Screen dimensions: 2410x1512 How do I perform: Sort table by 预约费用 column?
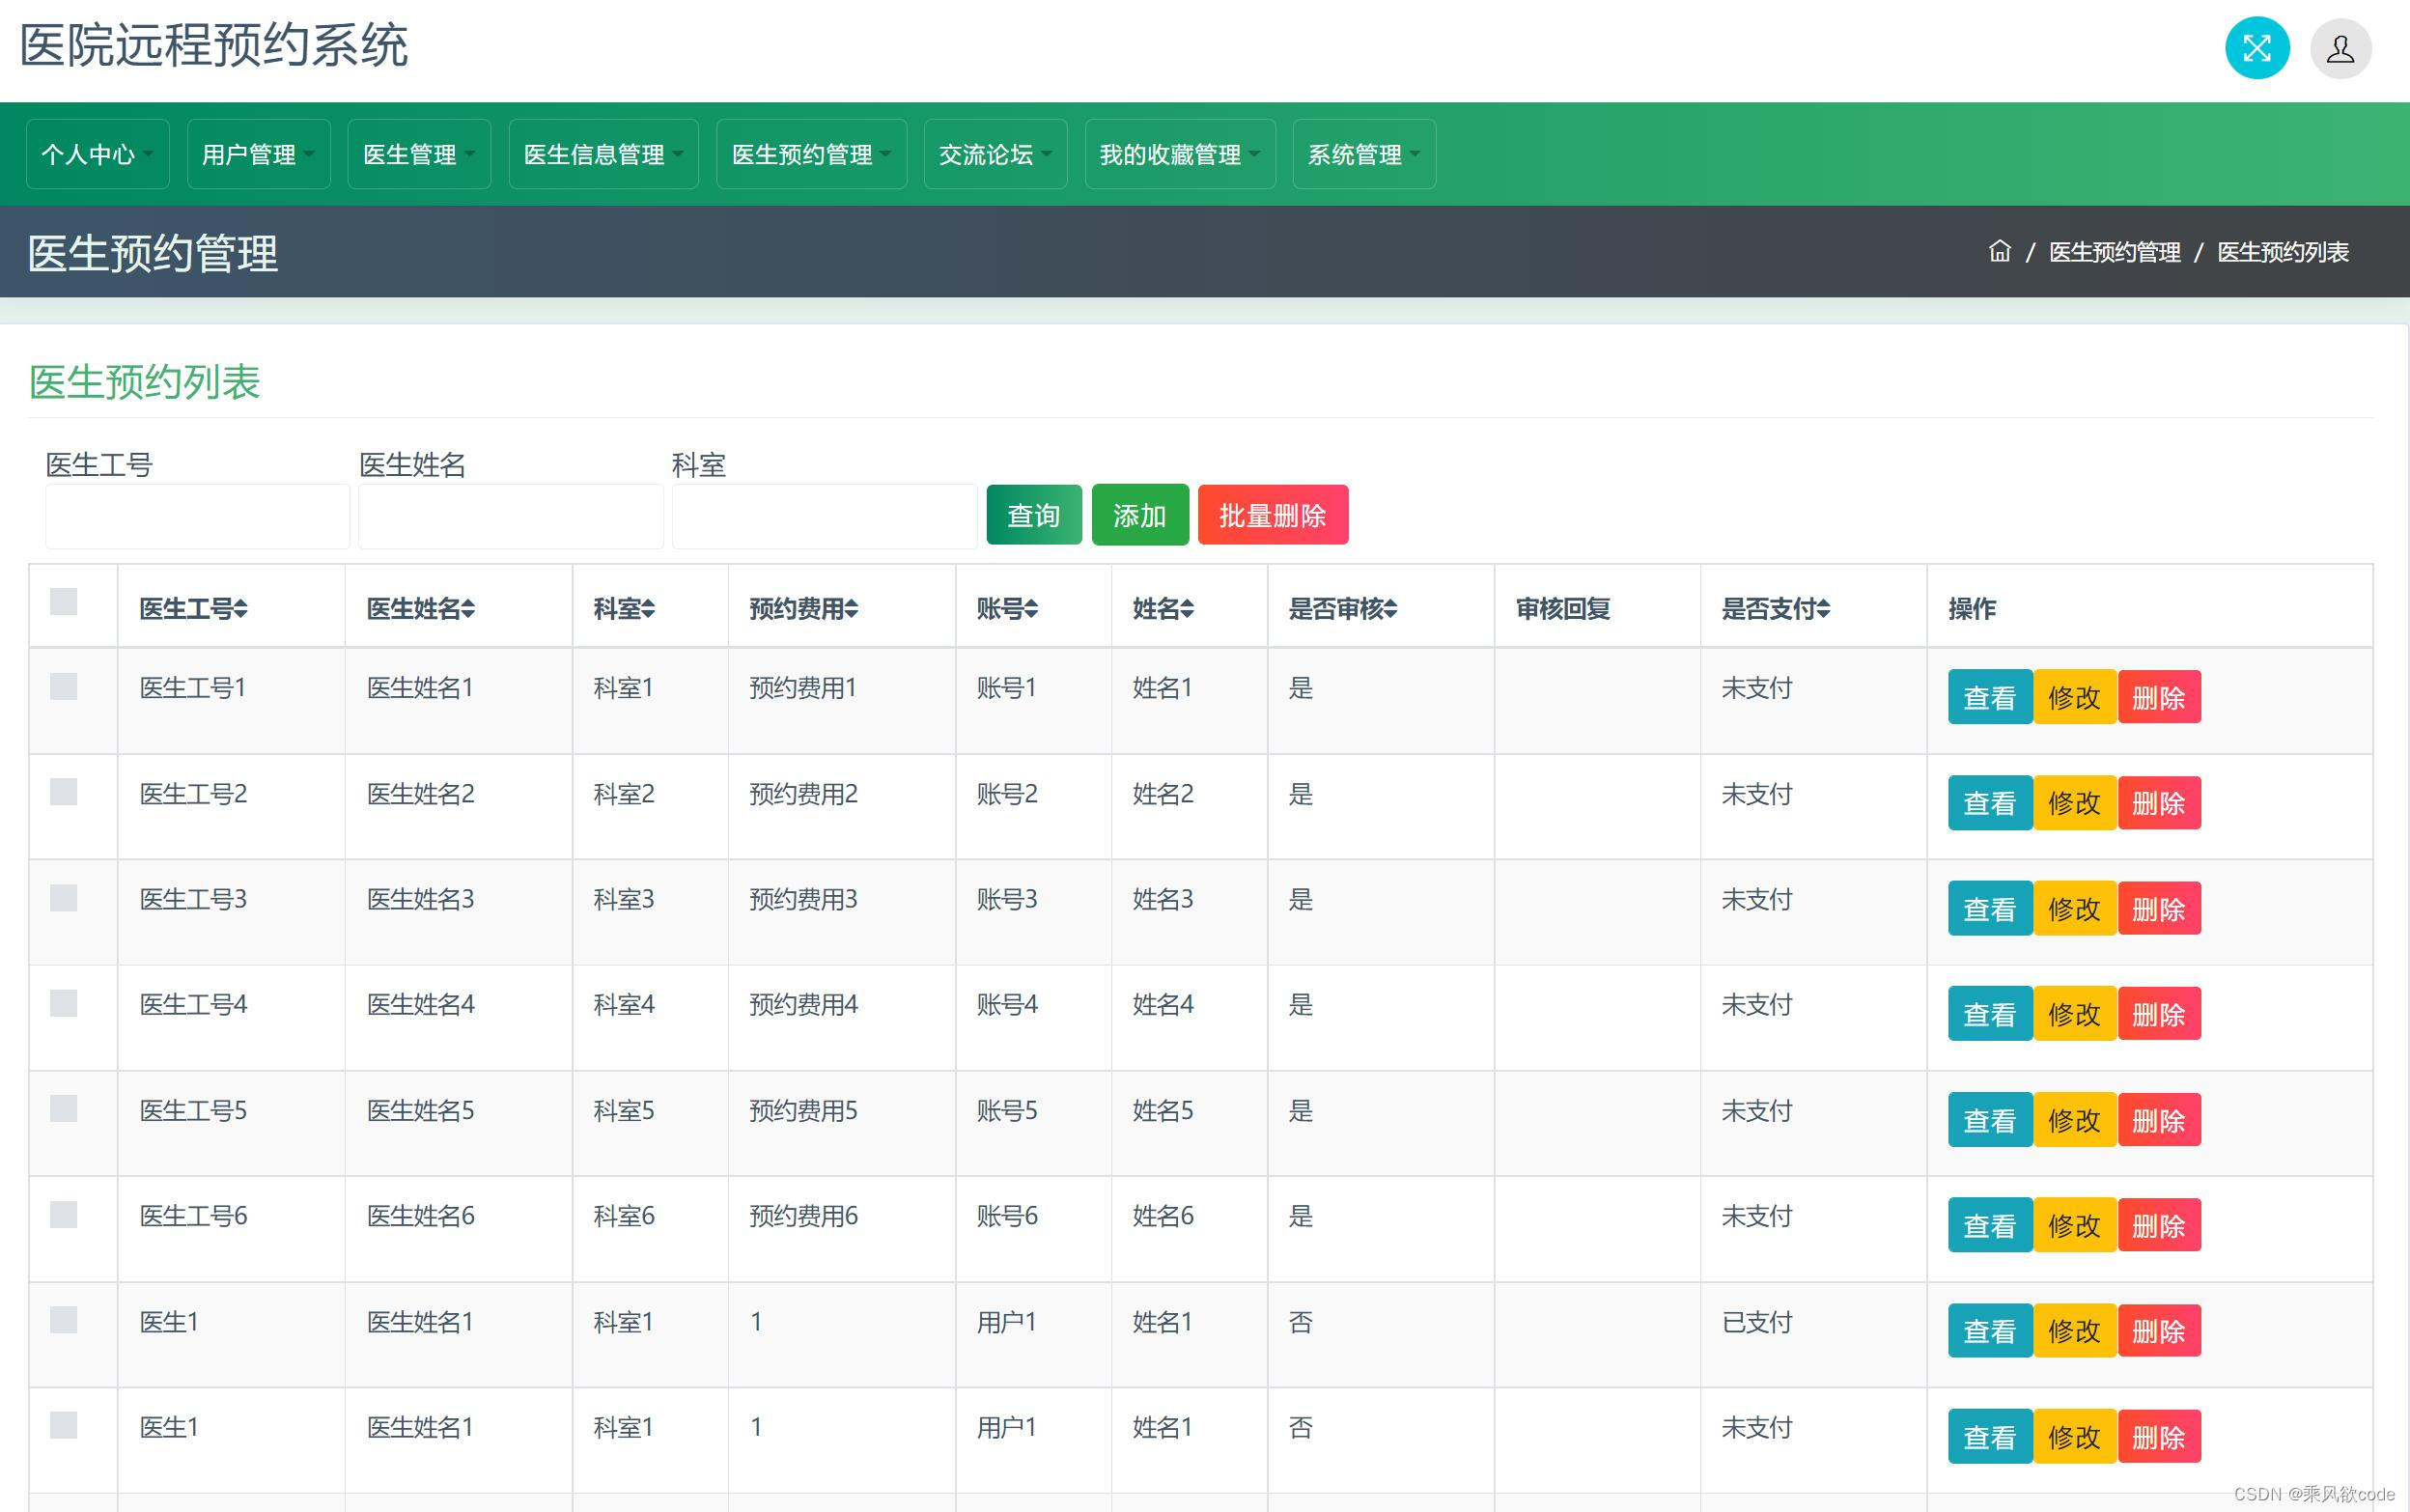pyautogui.click(x=851, y=608)
